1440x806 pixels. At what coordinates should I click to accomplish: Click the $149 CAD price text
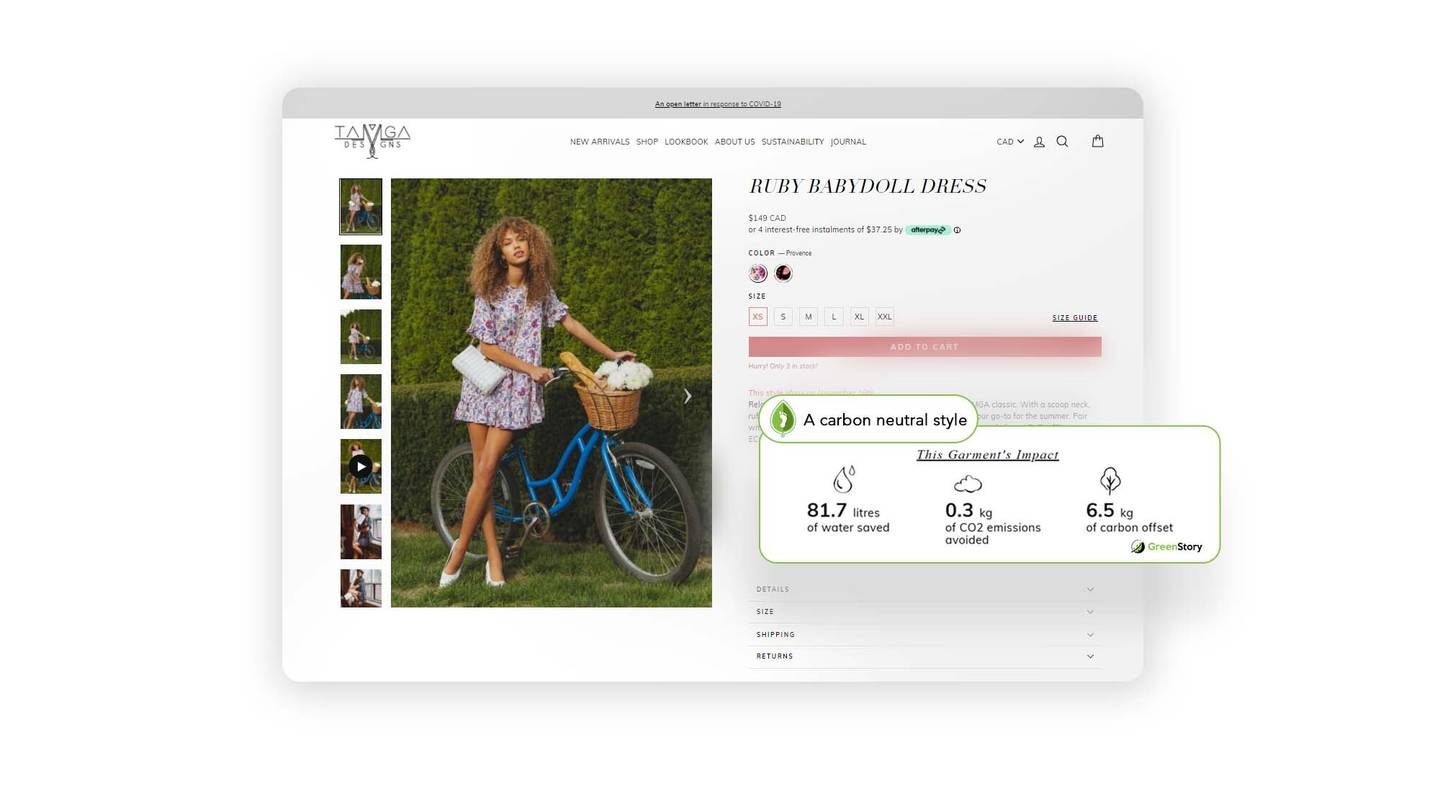click(x=767, y=218)
